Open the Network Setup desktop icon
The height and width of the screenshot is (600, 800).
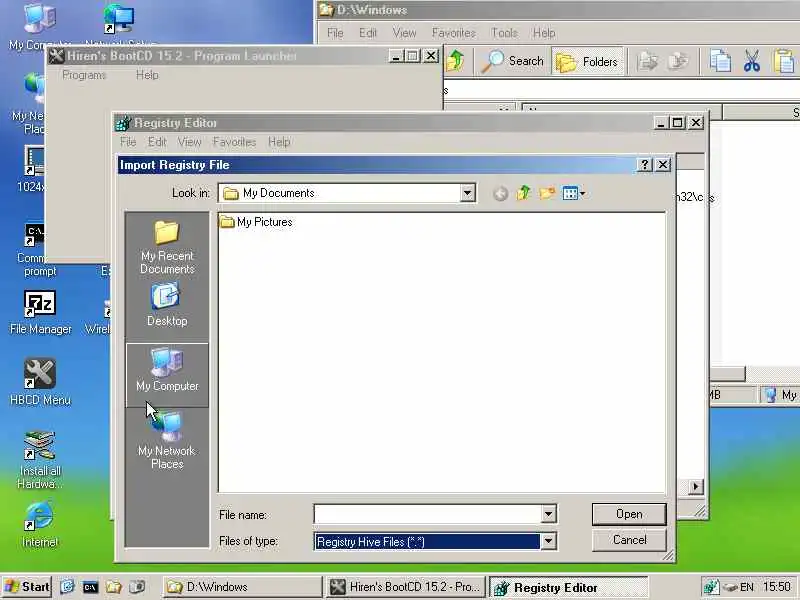(120, 25)
